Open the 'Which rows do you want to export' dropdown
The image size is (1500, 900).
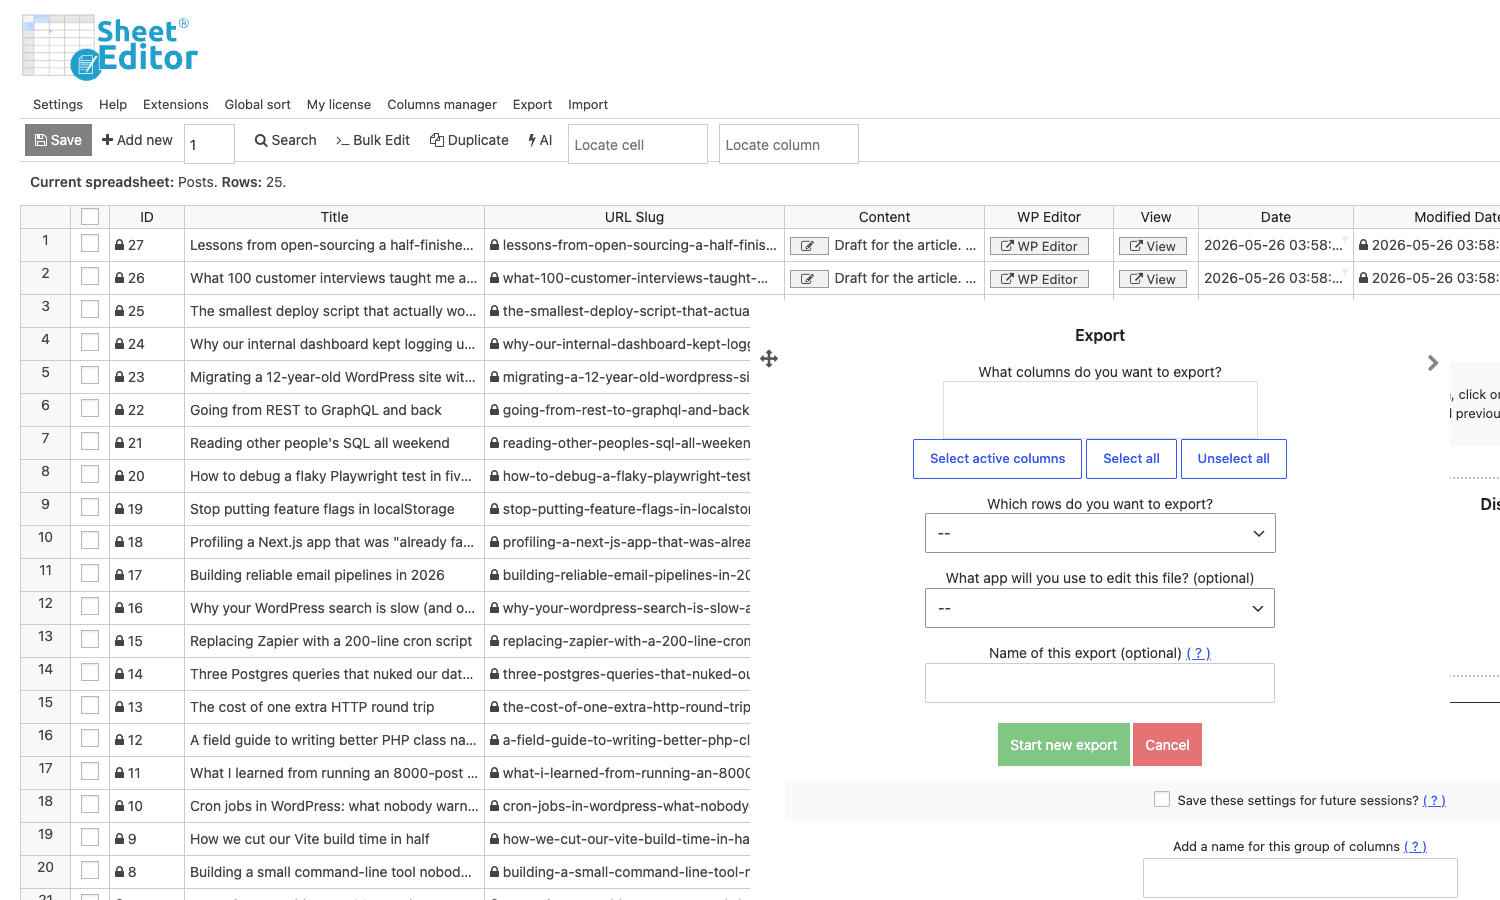[1100, 533]
